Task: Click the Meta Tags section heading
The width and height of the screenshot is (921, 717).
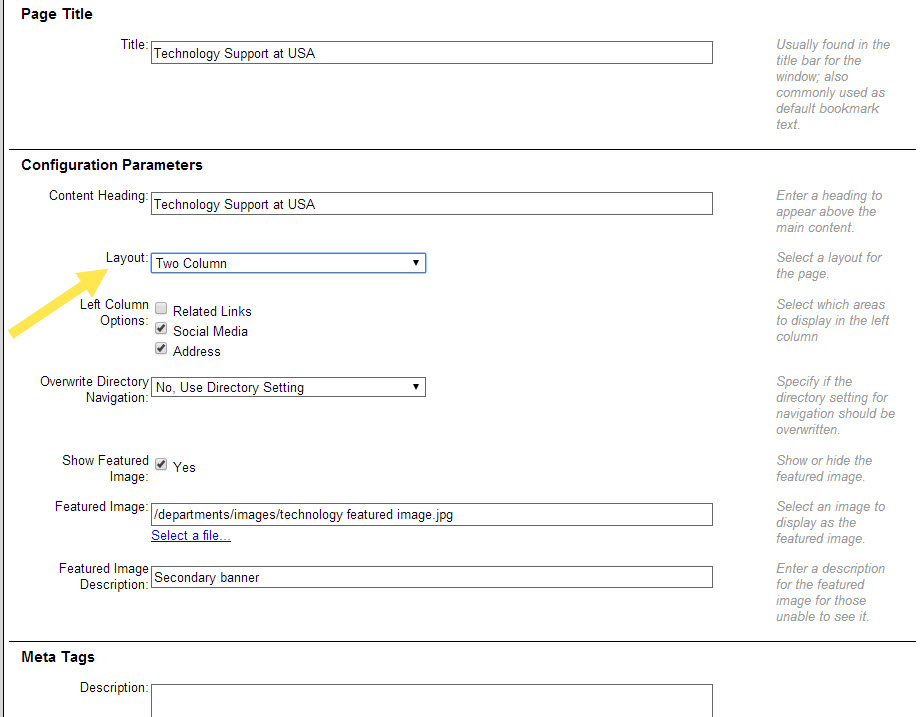Action: coord(58,657)
